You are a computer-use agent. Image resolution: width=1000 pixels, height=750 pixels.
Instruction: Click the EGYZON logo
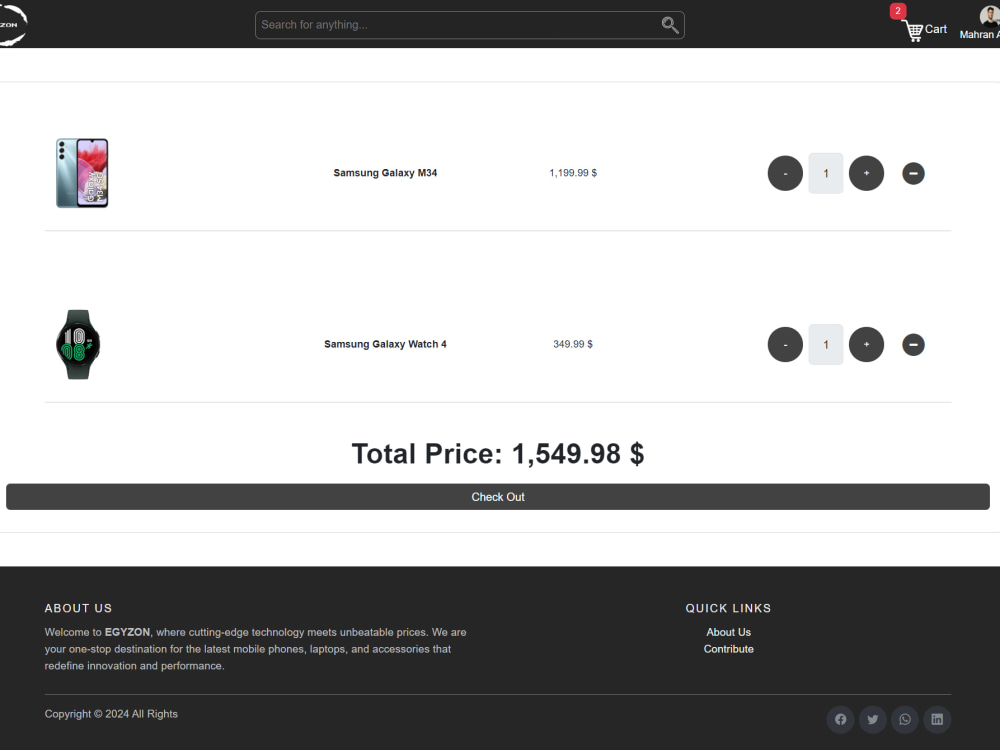click(x=13, y=25)
